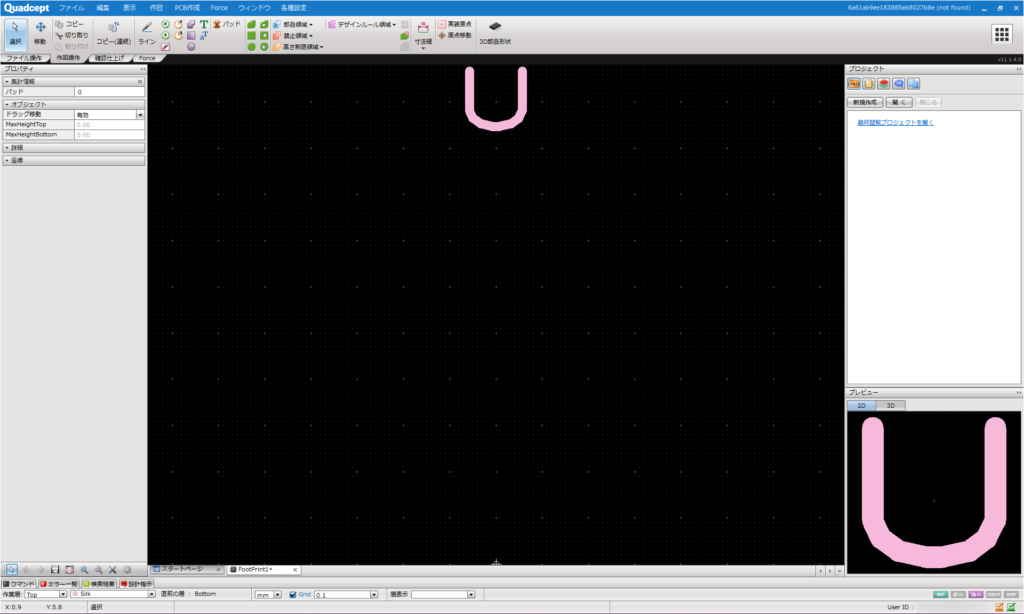Add a パッド (Pad)

click(227, 24)
